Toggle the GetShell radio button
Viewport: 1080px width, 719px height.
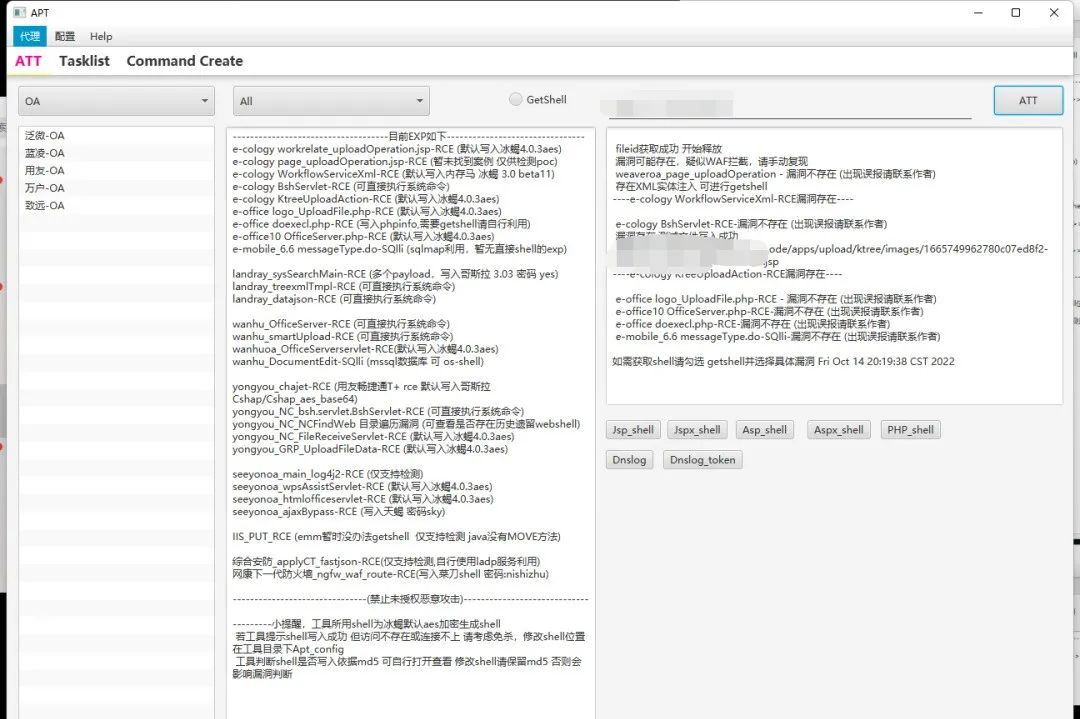click(x=515, y=99)
